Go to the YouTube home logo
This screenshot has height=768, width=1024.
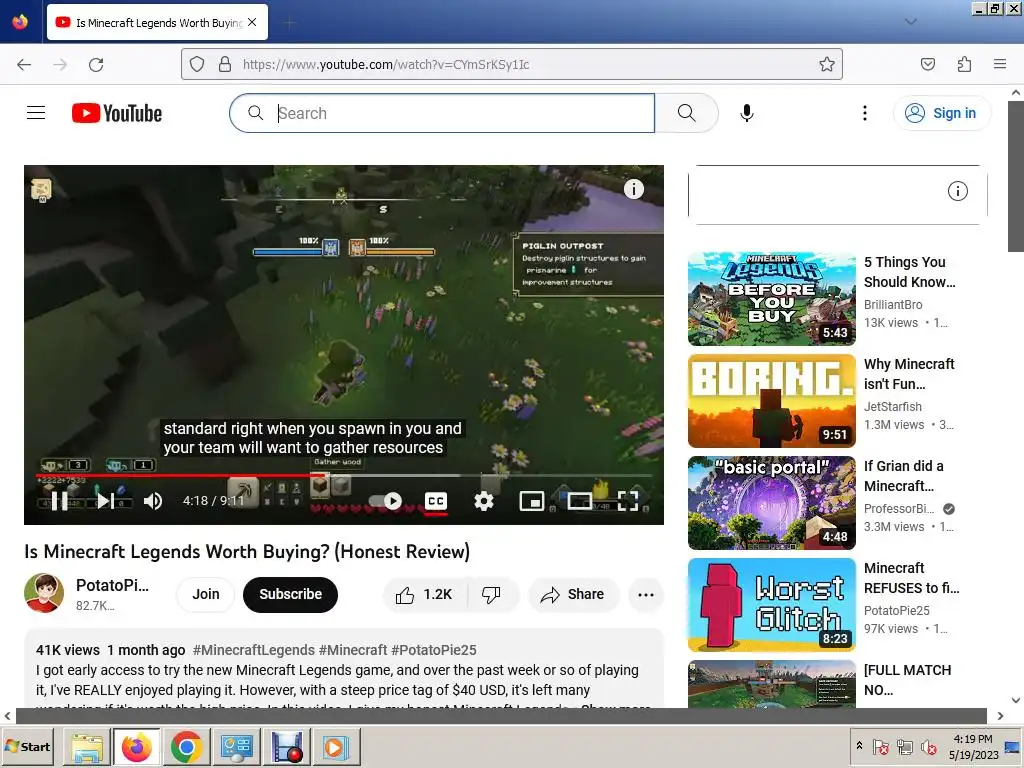click(117, 113)
